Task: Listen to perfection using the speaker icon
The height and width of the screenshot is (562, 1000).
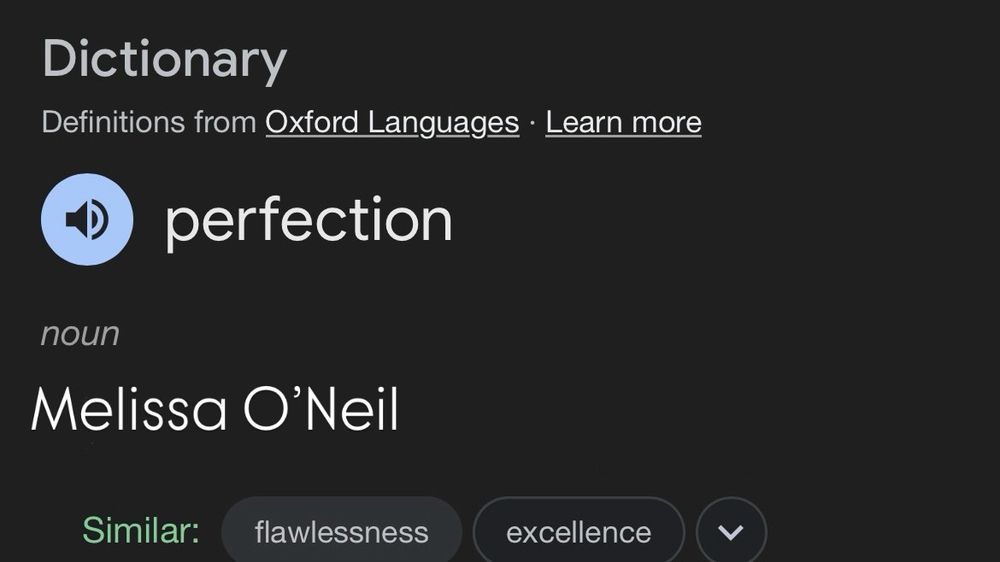Action: point(87,219)
